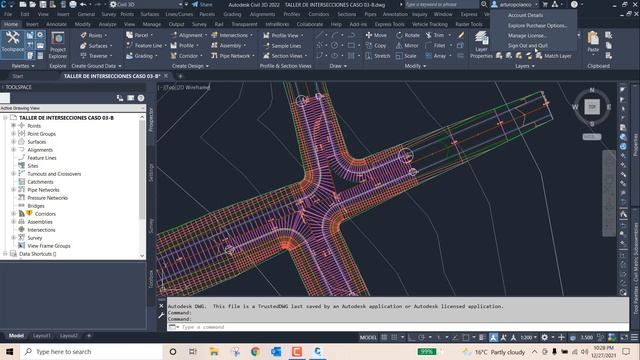
Task: Select the Mirror tool
Action: [x=407, y=46]
